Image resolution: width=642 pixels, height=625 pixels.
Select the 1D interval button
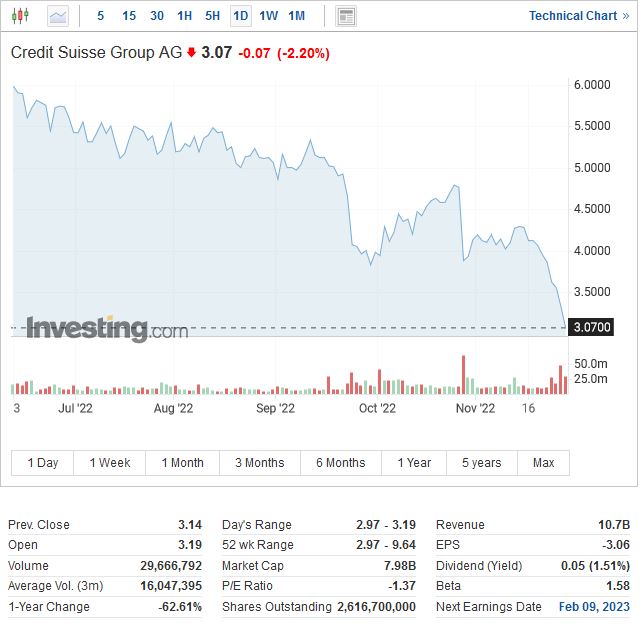coord(241,16)
